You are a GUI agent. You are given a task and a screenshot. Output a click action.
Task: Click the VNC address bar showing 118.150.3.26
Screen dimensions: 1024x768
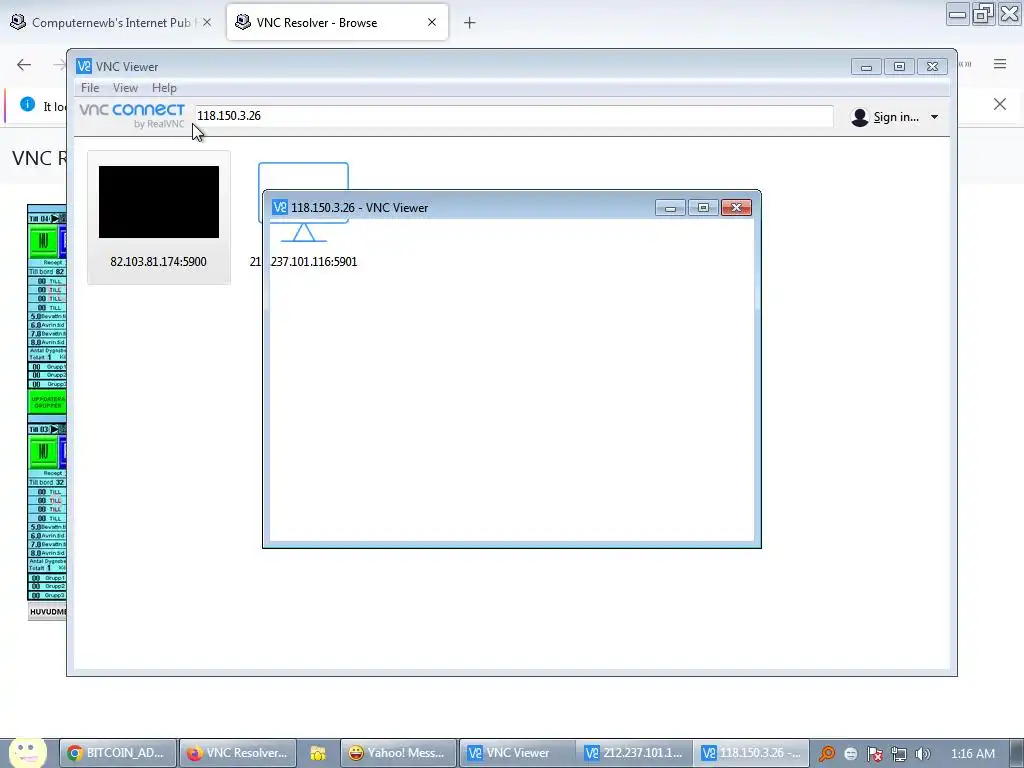click(513, 116)
